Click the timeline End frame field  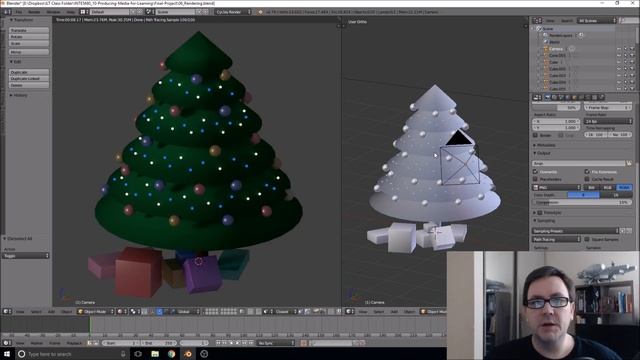(158, 343)
